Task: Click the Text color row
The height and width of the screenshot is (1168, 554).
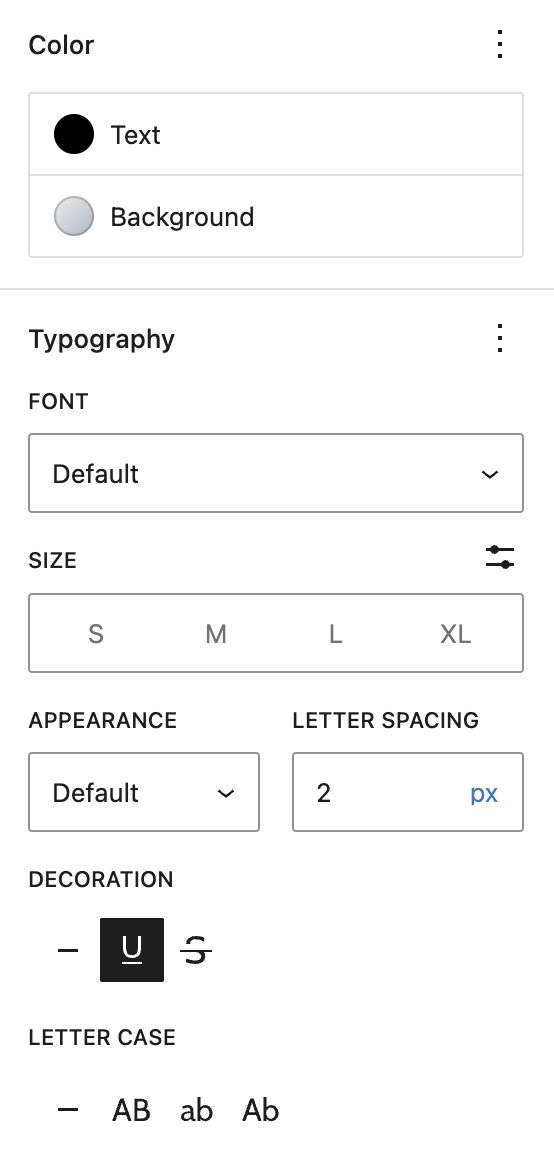Action: (276, 135)
